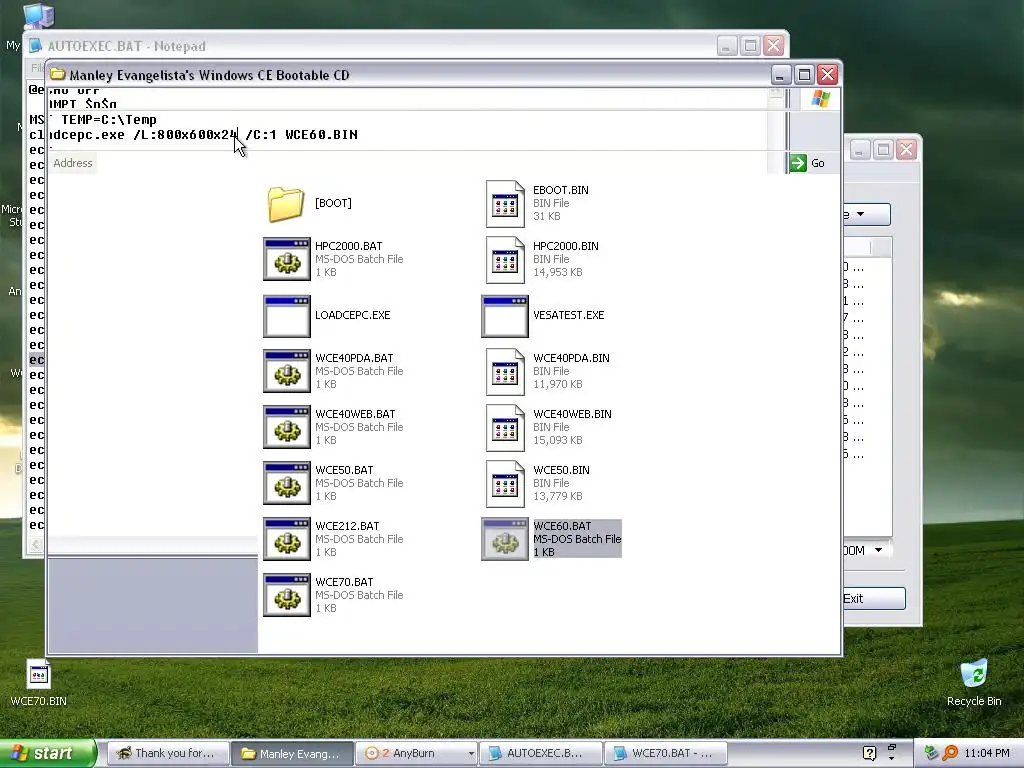Select the WCE40PDA.BAT batch file icon
This screenshot has height=768, width=1024.
286,372
